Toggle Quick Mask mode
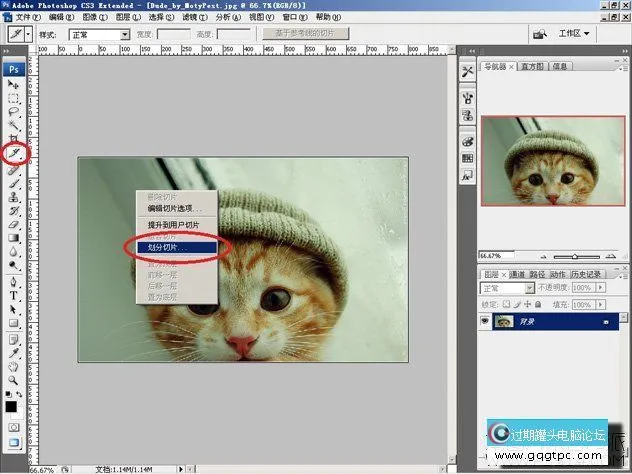The image size is (632, 474). 14,425
